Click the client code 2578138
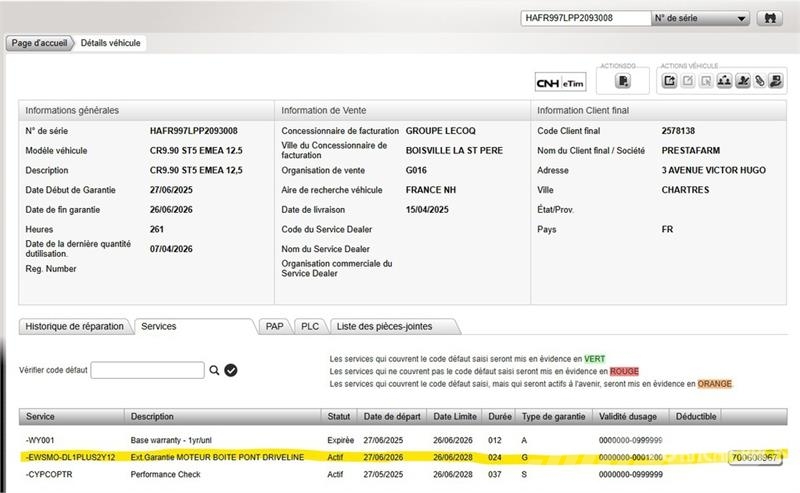The image size is (800, 493). 678,131
